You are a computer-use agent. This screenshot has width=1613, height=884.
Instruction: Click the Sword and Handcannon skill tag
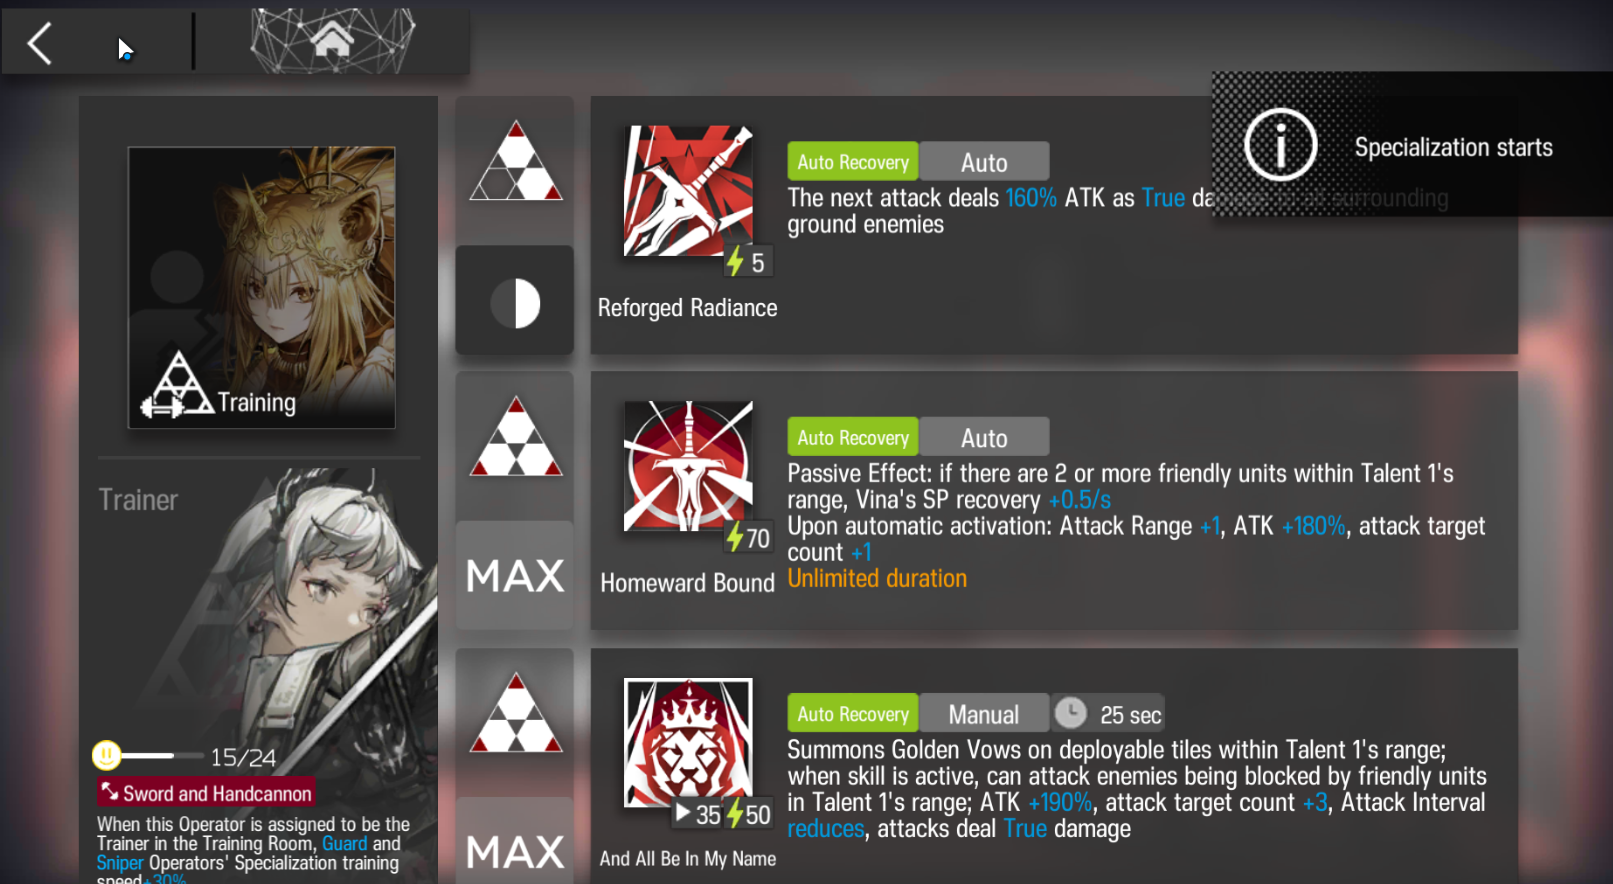pyautogui.click(x=206, y=793)
